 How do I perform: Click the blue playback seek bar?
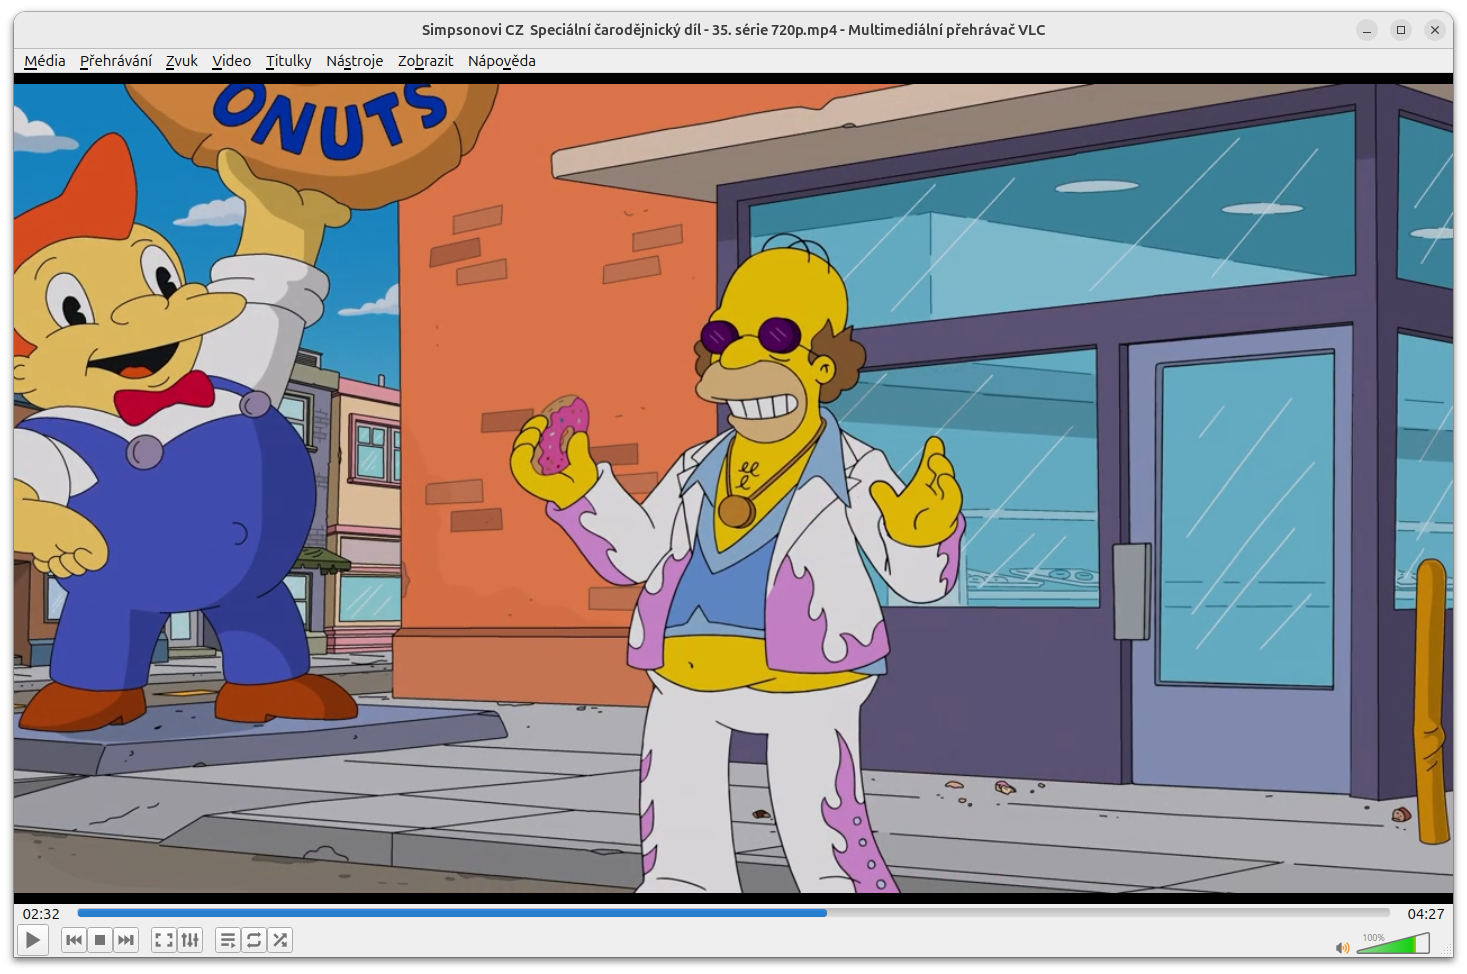coord(733,913)
